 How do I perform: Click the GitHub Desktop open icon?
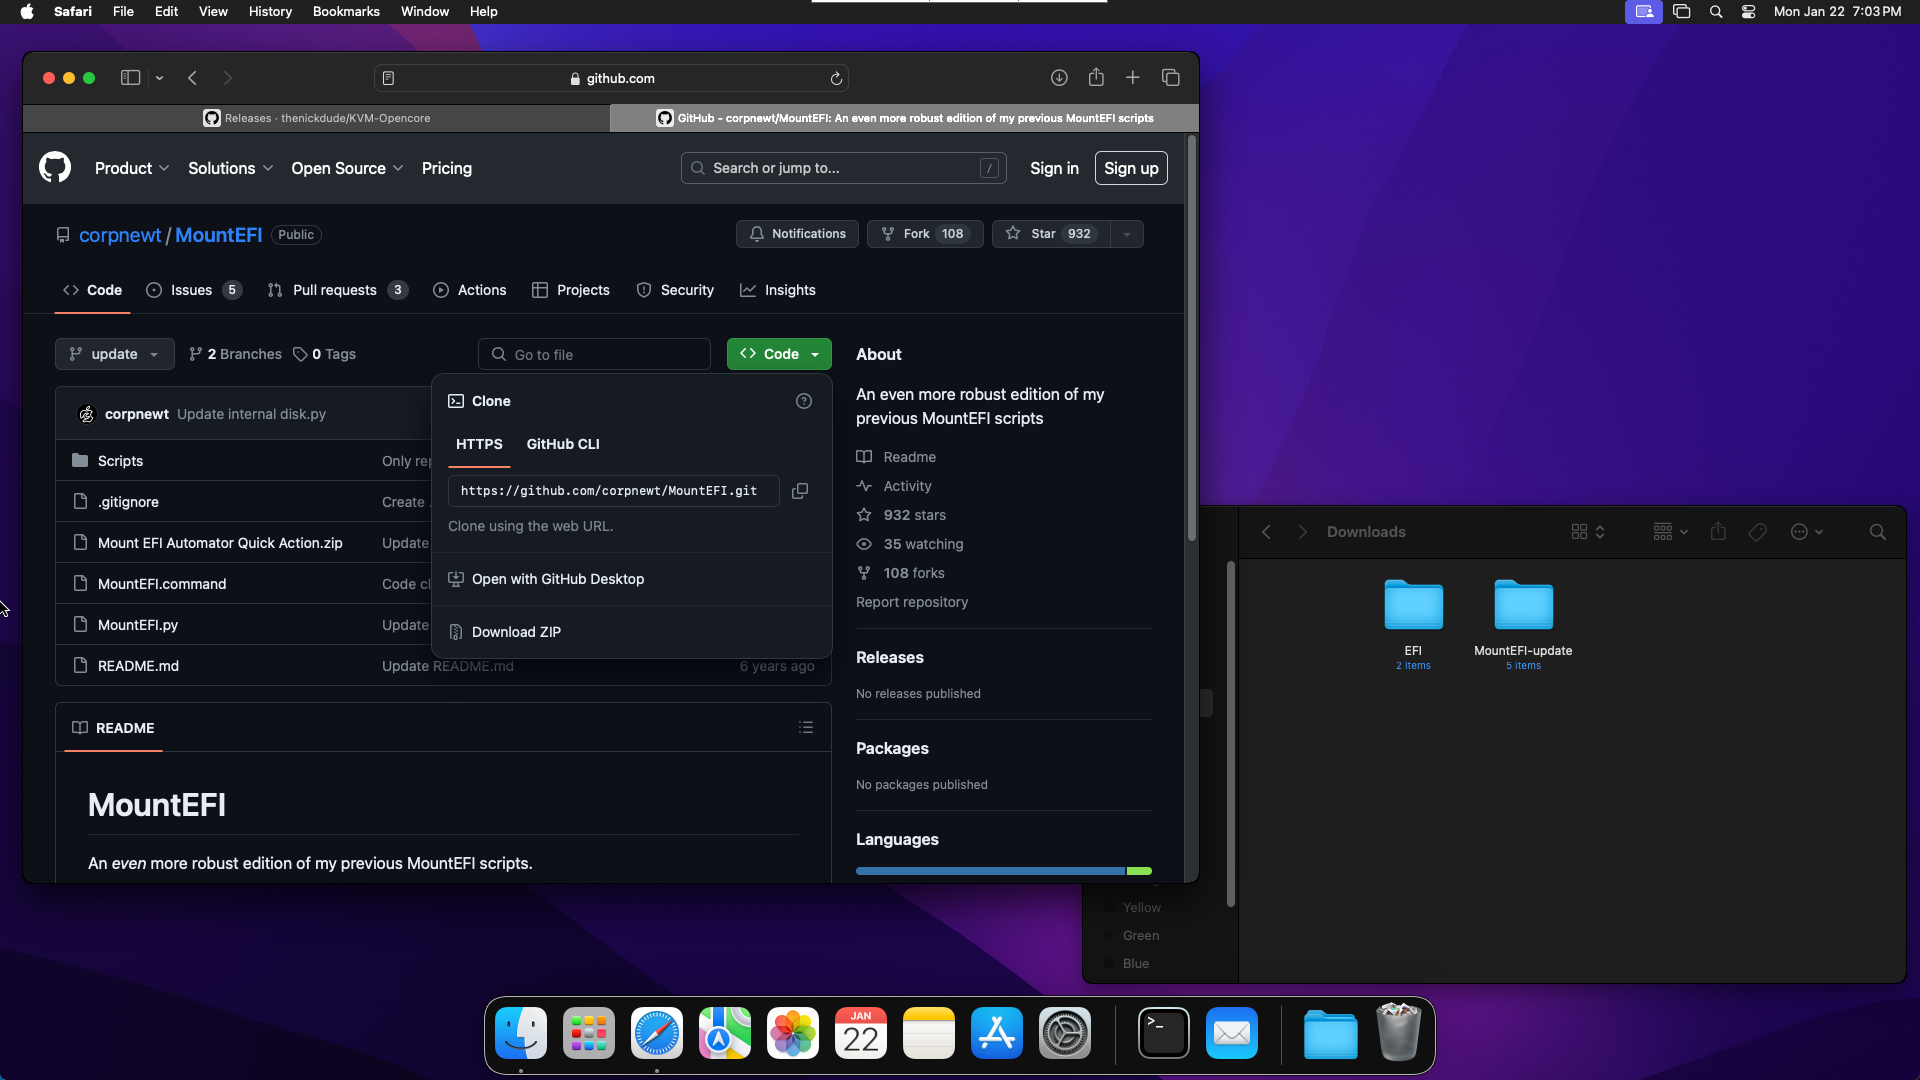coord(456,579)
